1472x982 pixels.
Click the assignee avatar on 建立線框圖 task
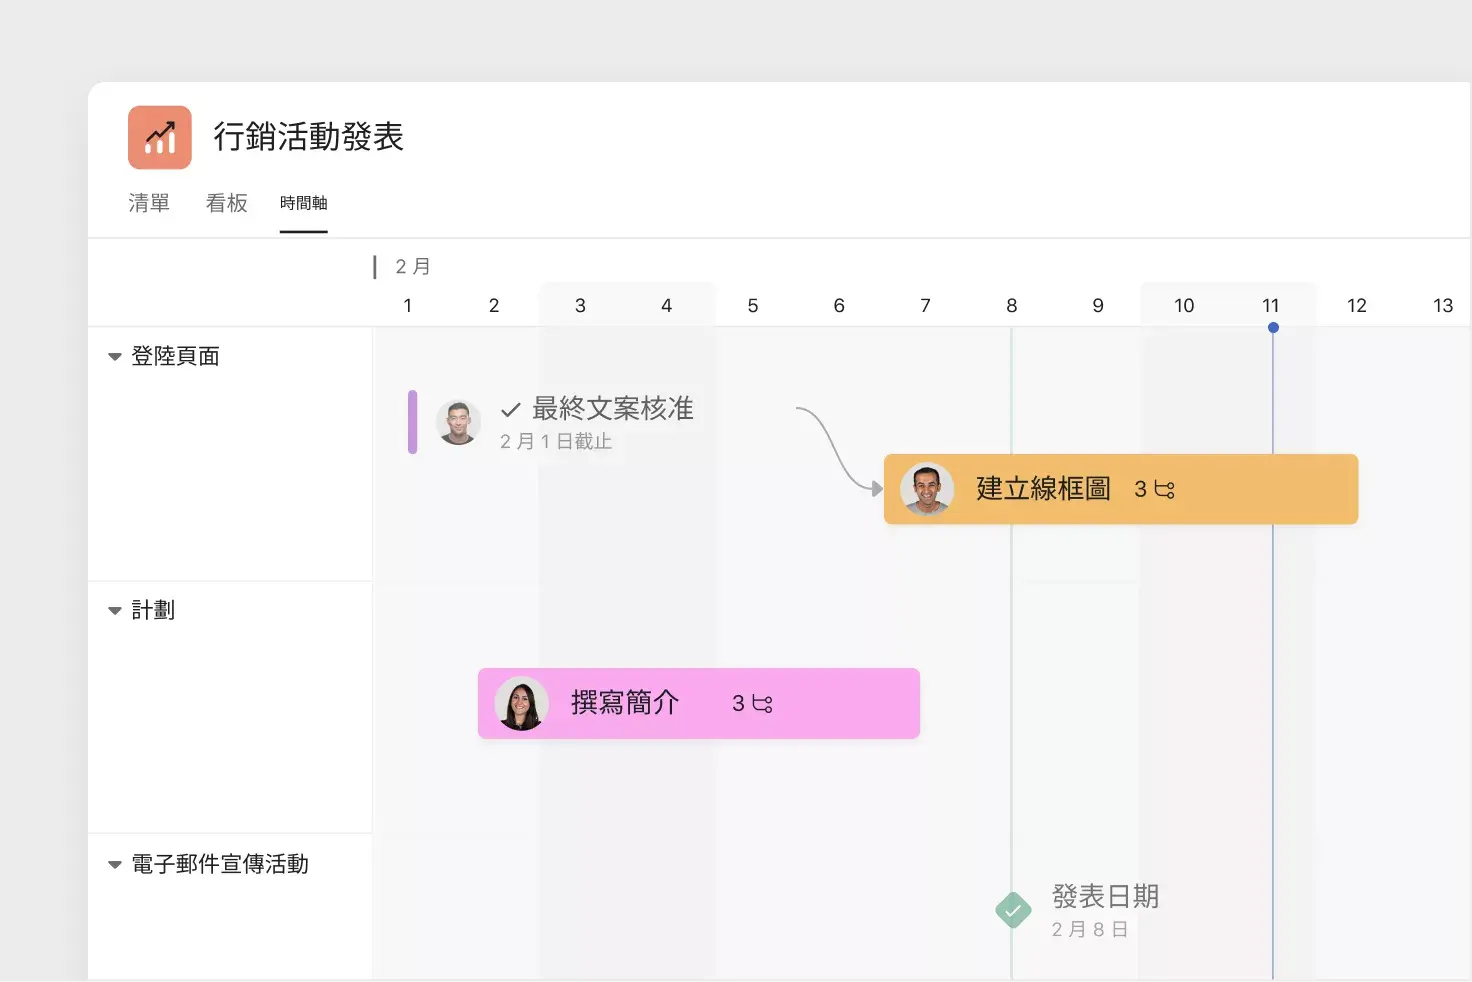[927, 489]
